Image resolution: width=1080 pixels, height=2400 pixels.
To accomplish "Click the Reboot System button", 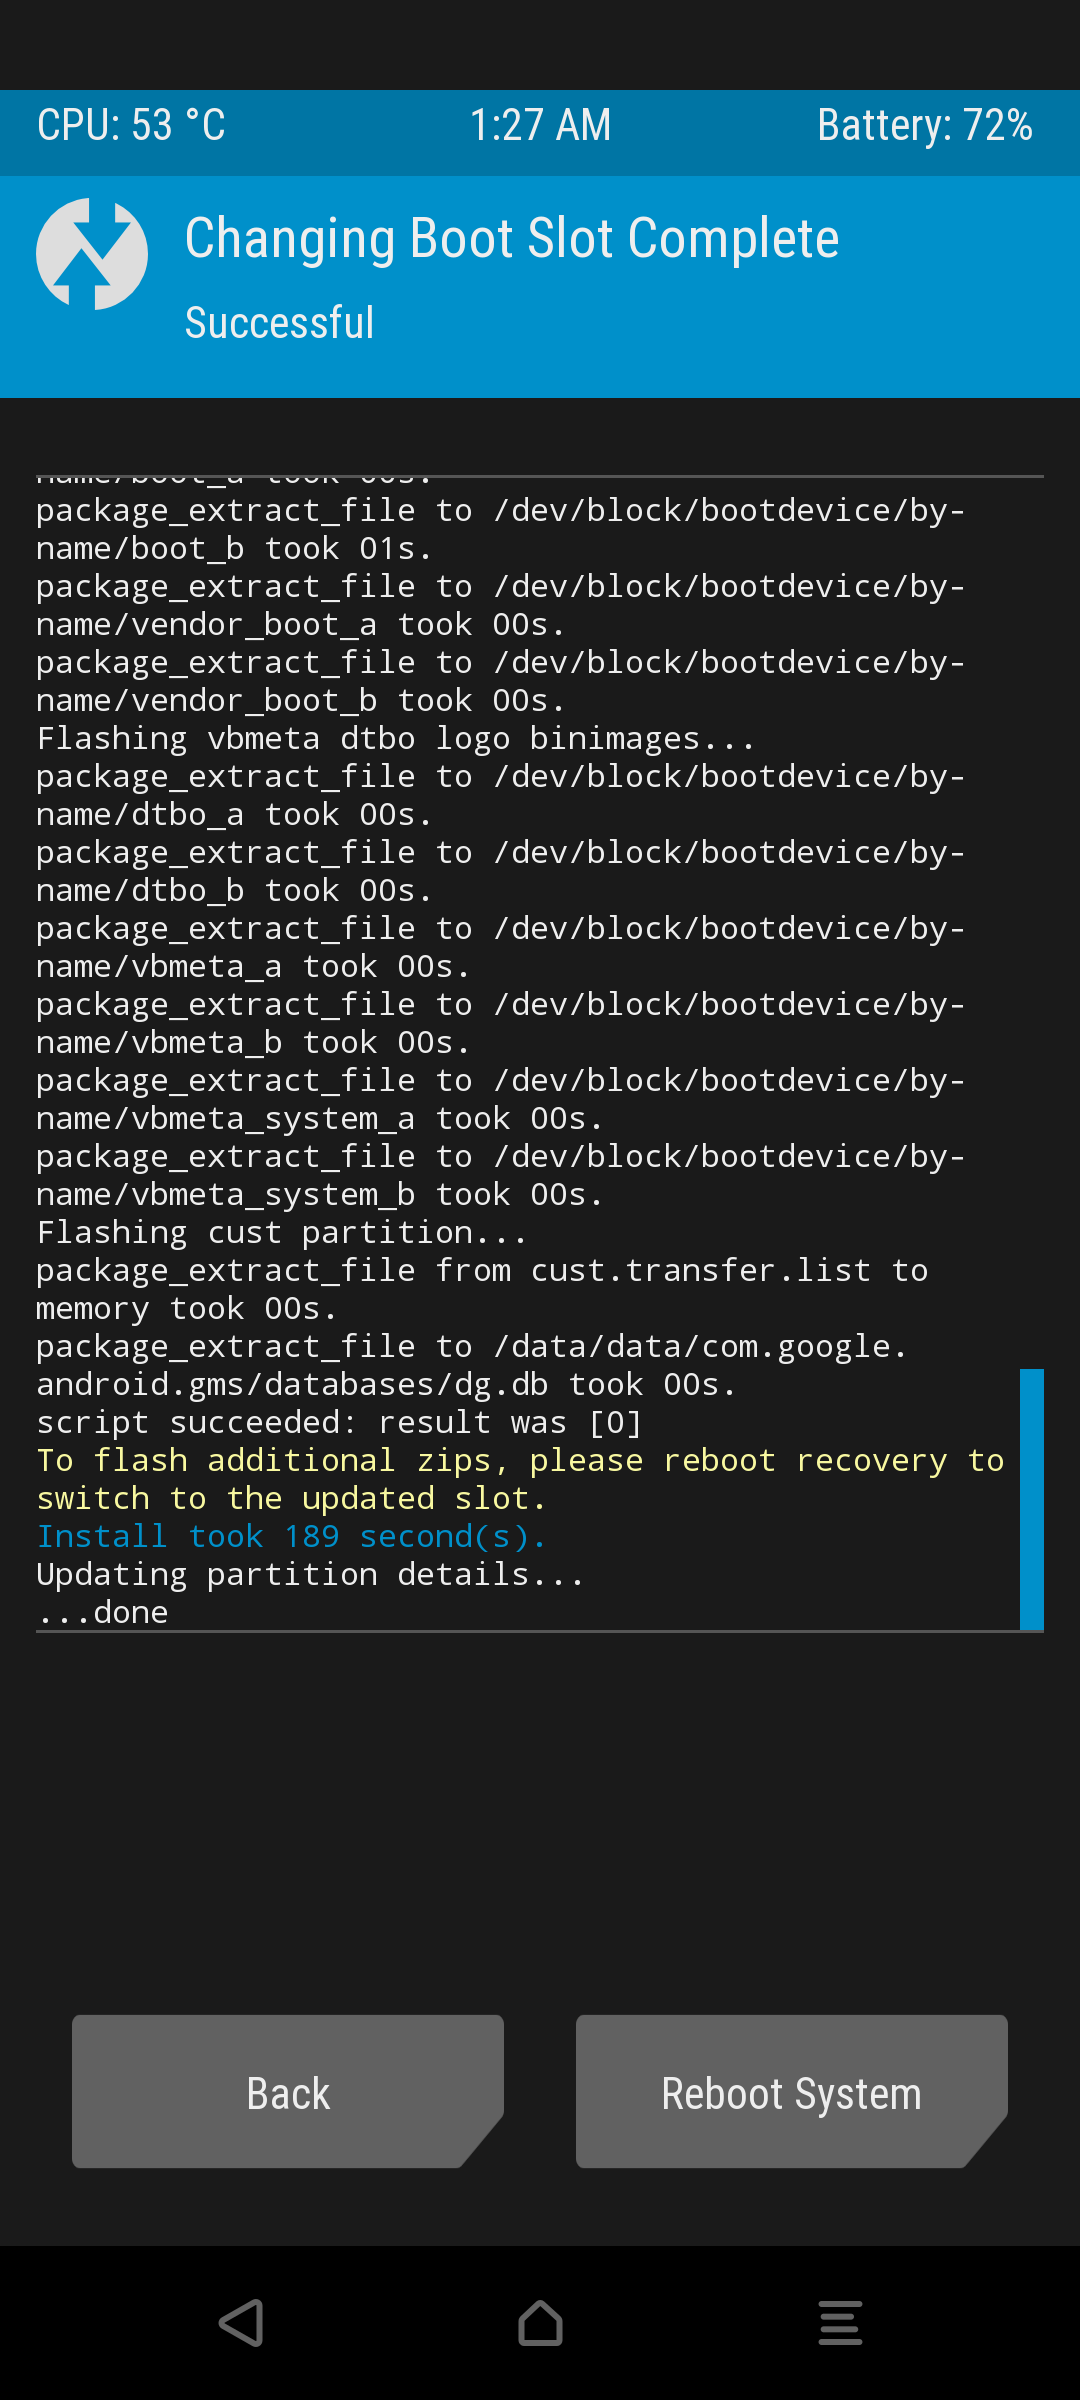I will [x=792, y=2092].
